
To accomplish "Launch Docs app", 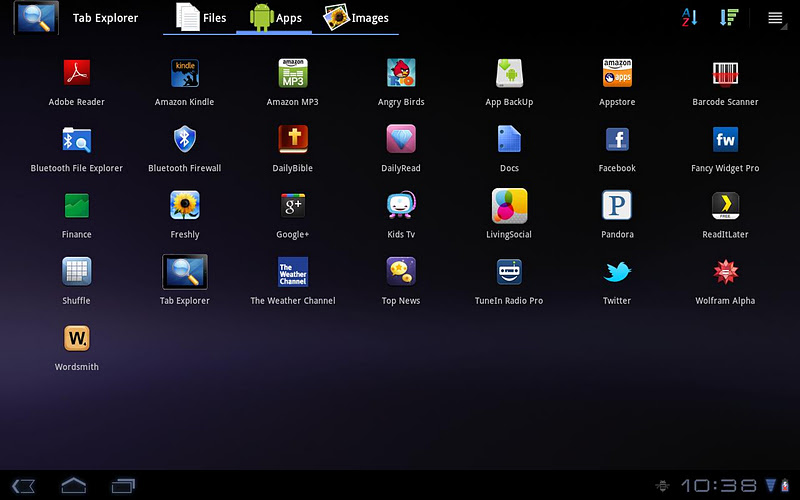I will [509, 139].
